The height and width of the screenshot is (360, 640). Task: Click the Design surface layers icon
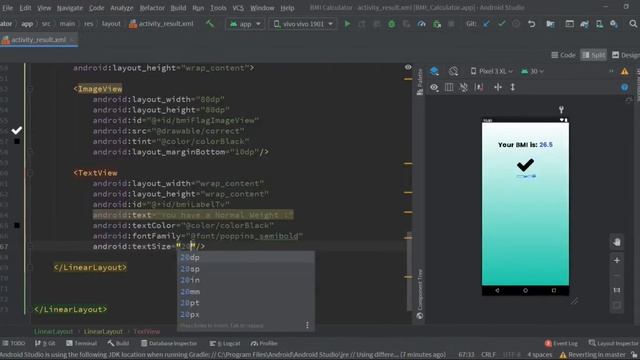tap(434, 71)
